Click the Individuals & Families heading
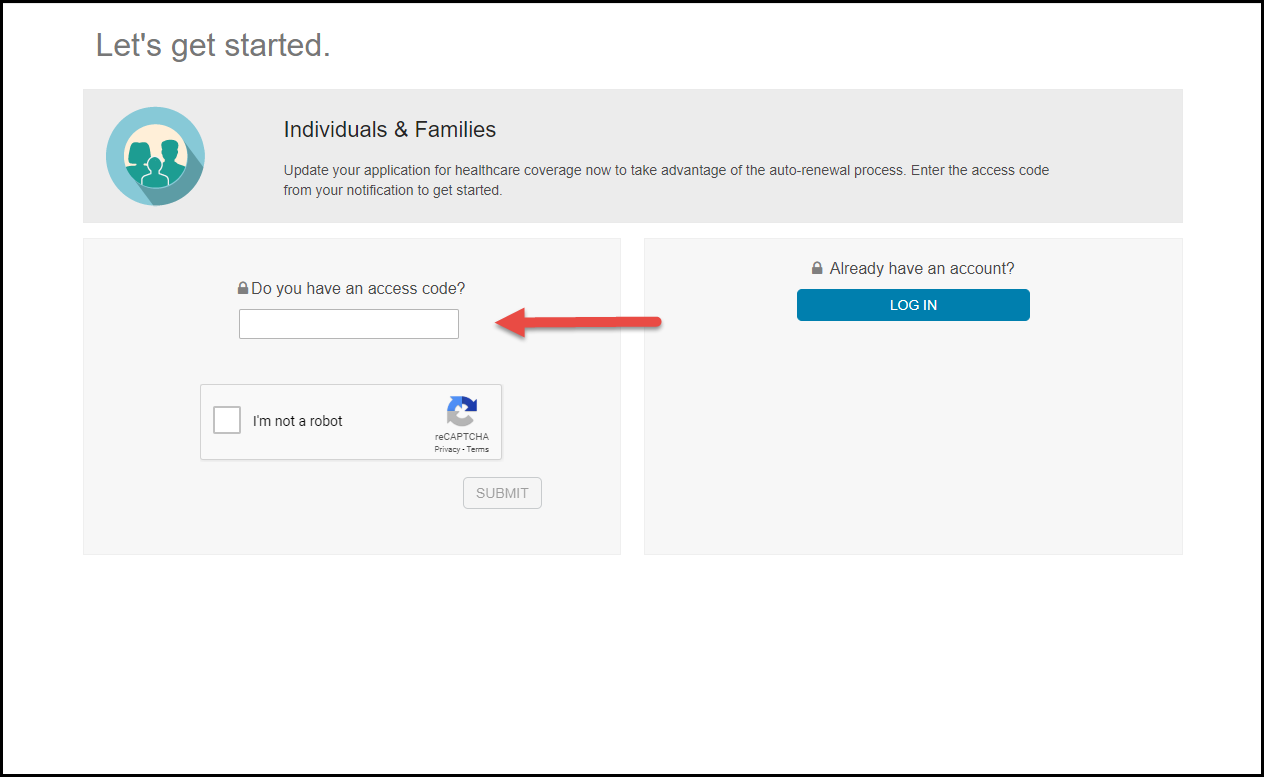Viewport: 1264px width, 777px height. 390,130
